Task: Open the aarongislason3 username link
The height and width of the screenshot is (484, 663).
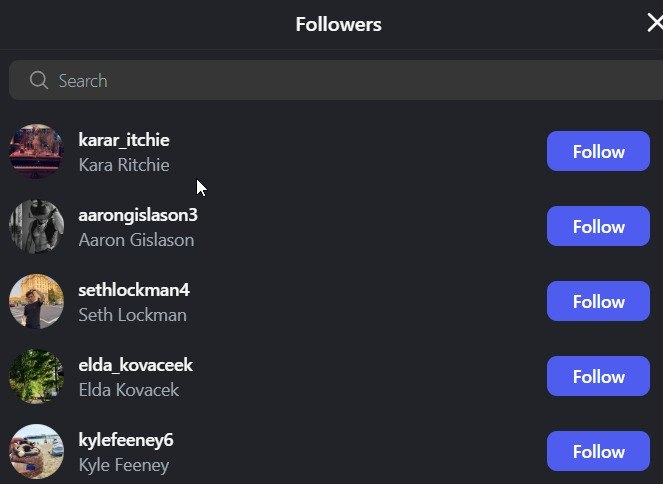Action: [138, 215]
